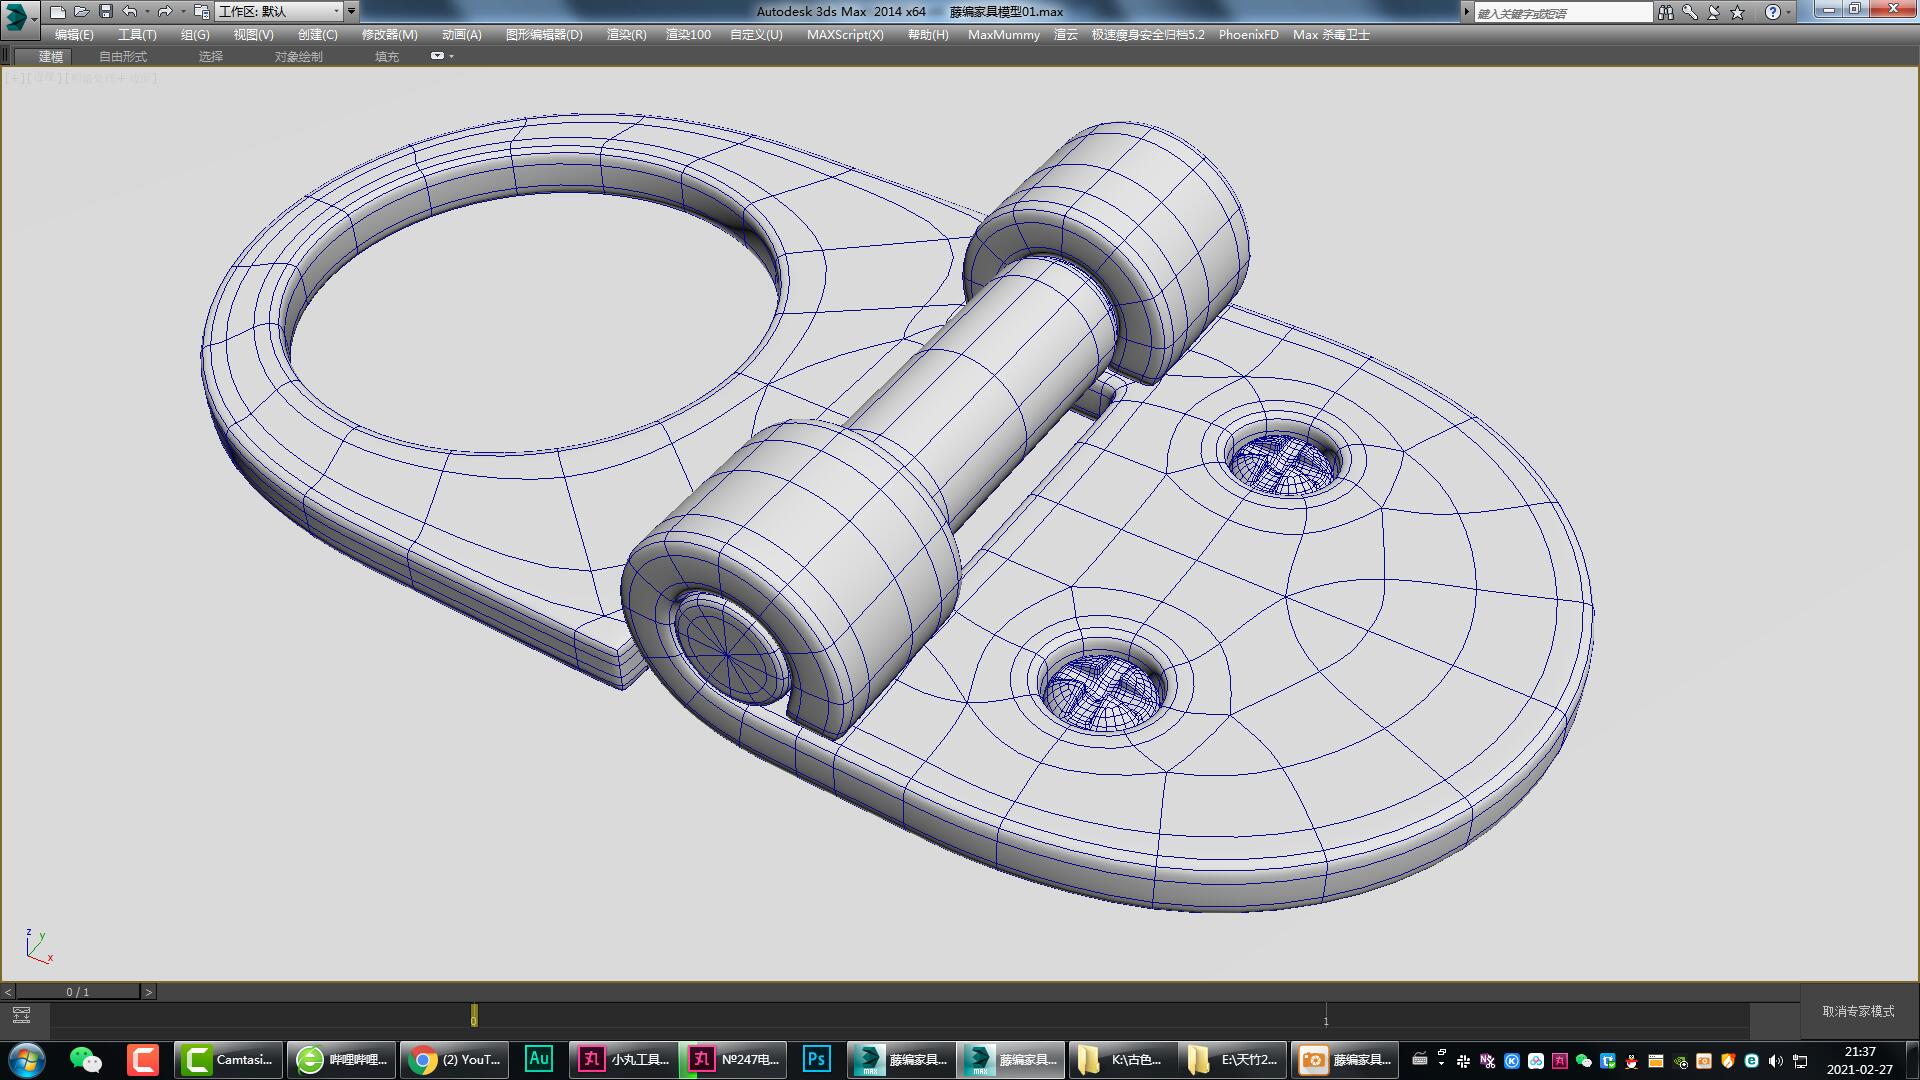
Task: Click the yellow frame 0 timeline marker
Action: (x=474, y=1016)
